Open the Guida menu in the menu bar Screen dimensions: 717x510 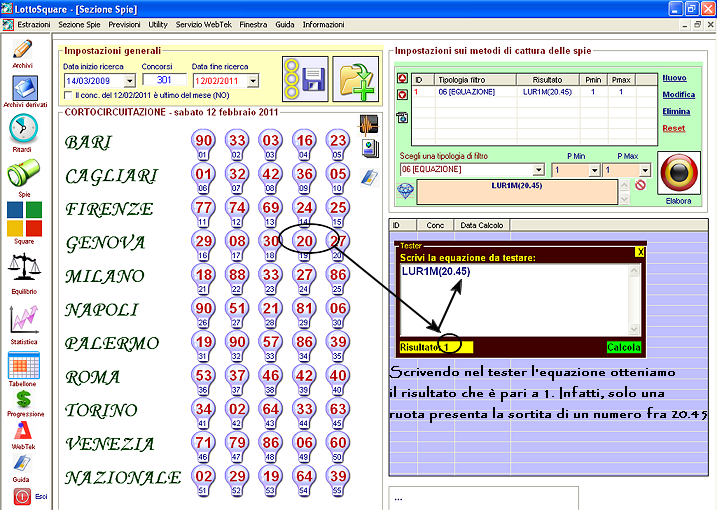point(284,25)
